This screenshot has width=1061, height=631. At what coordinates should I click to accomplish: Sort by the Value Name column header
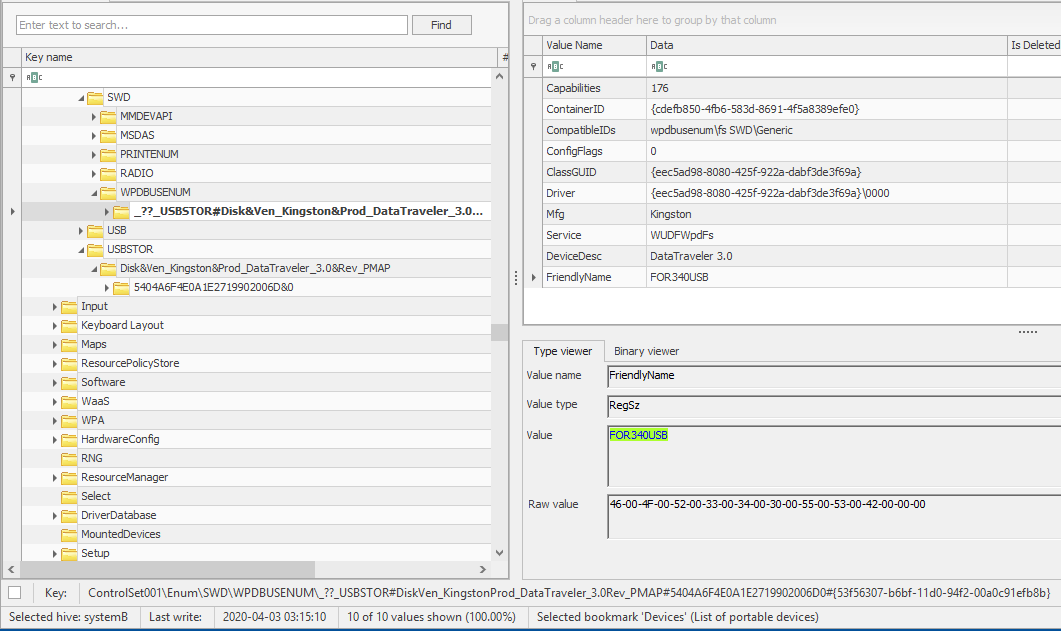[x=593, y=45]
